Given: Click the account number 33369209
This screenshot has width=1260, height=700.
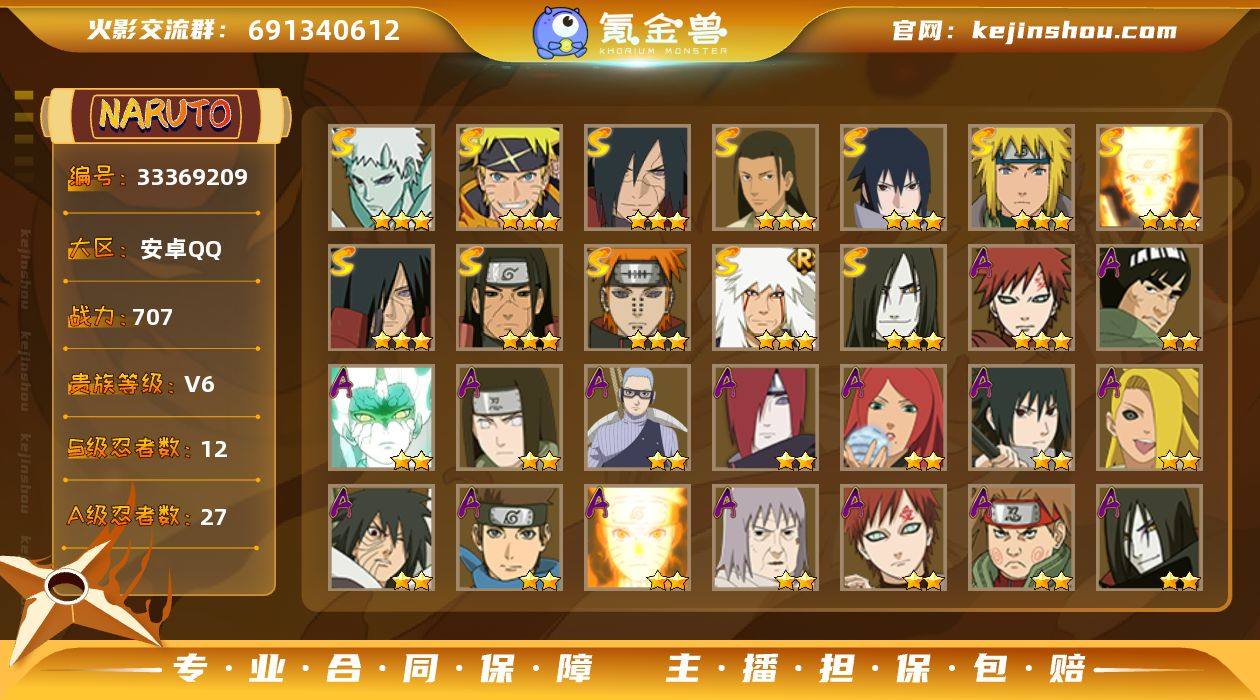Looking at the screenshot, I should [192, 178].
